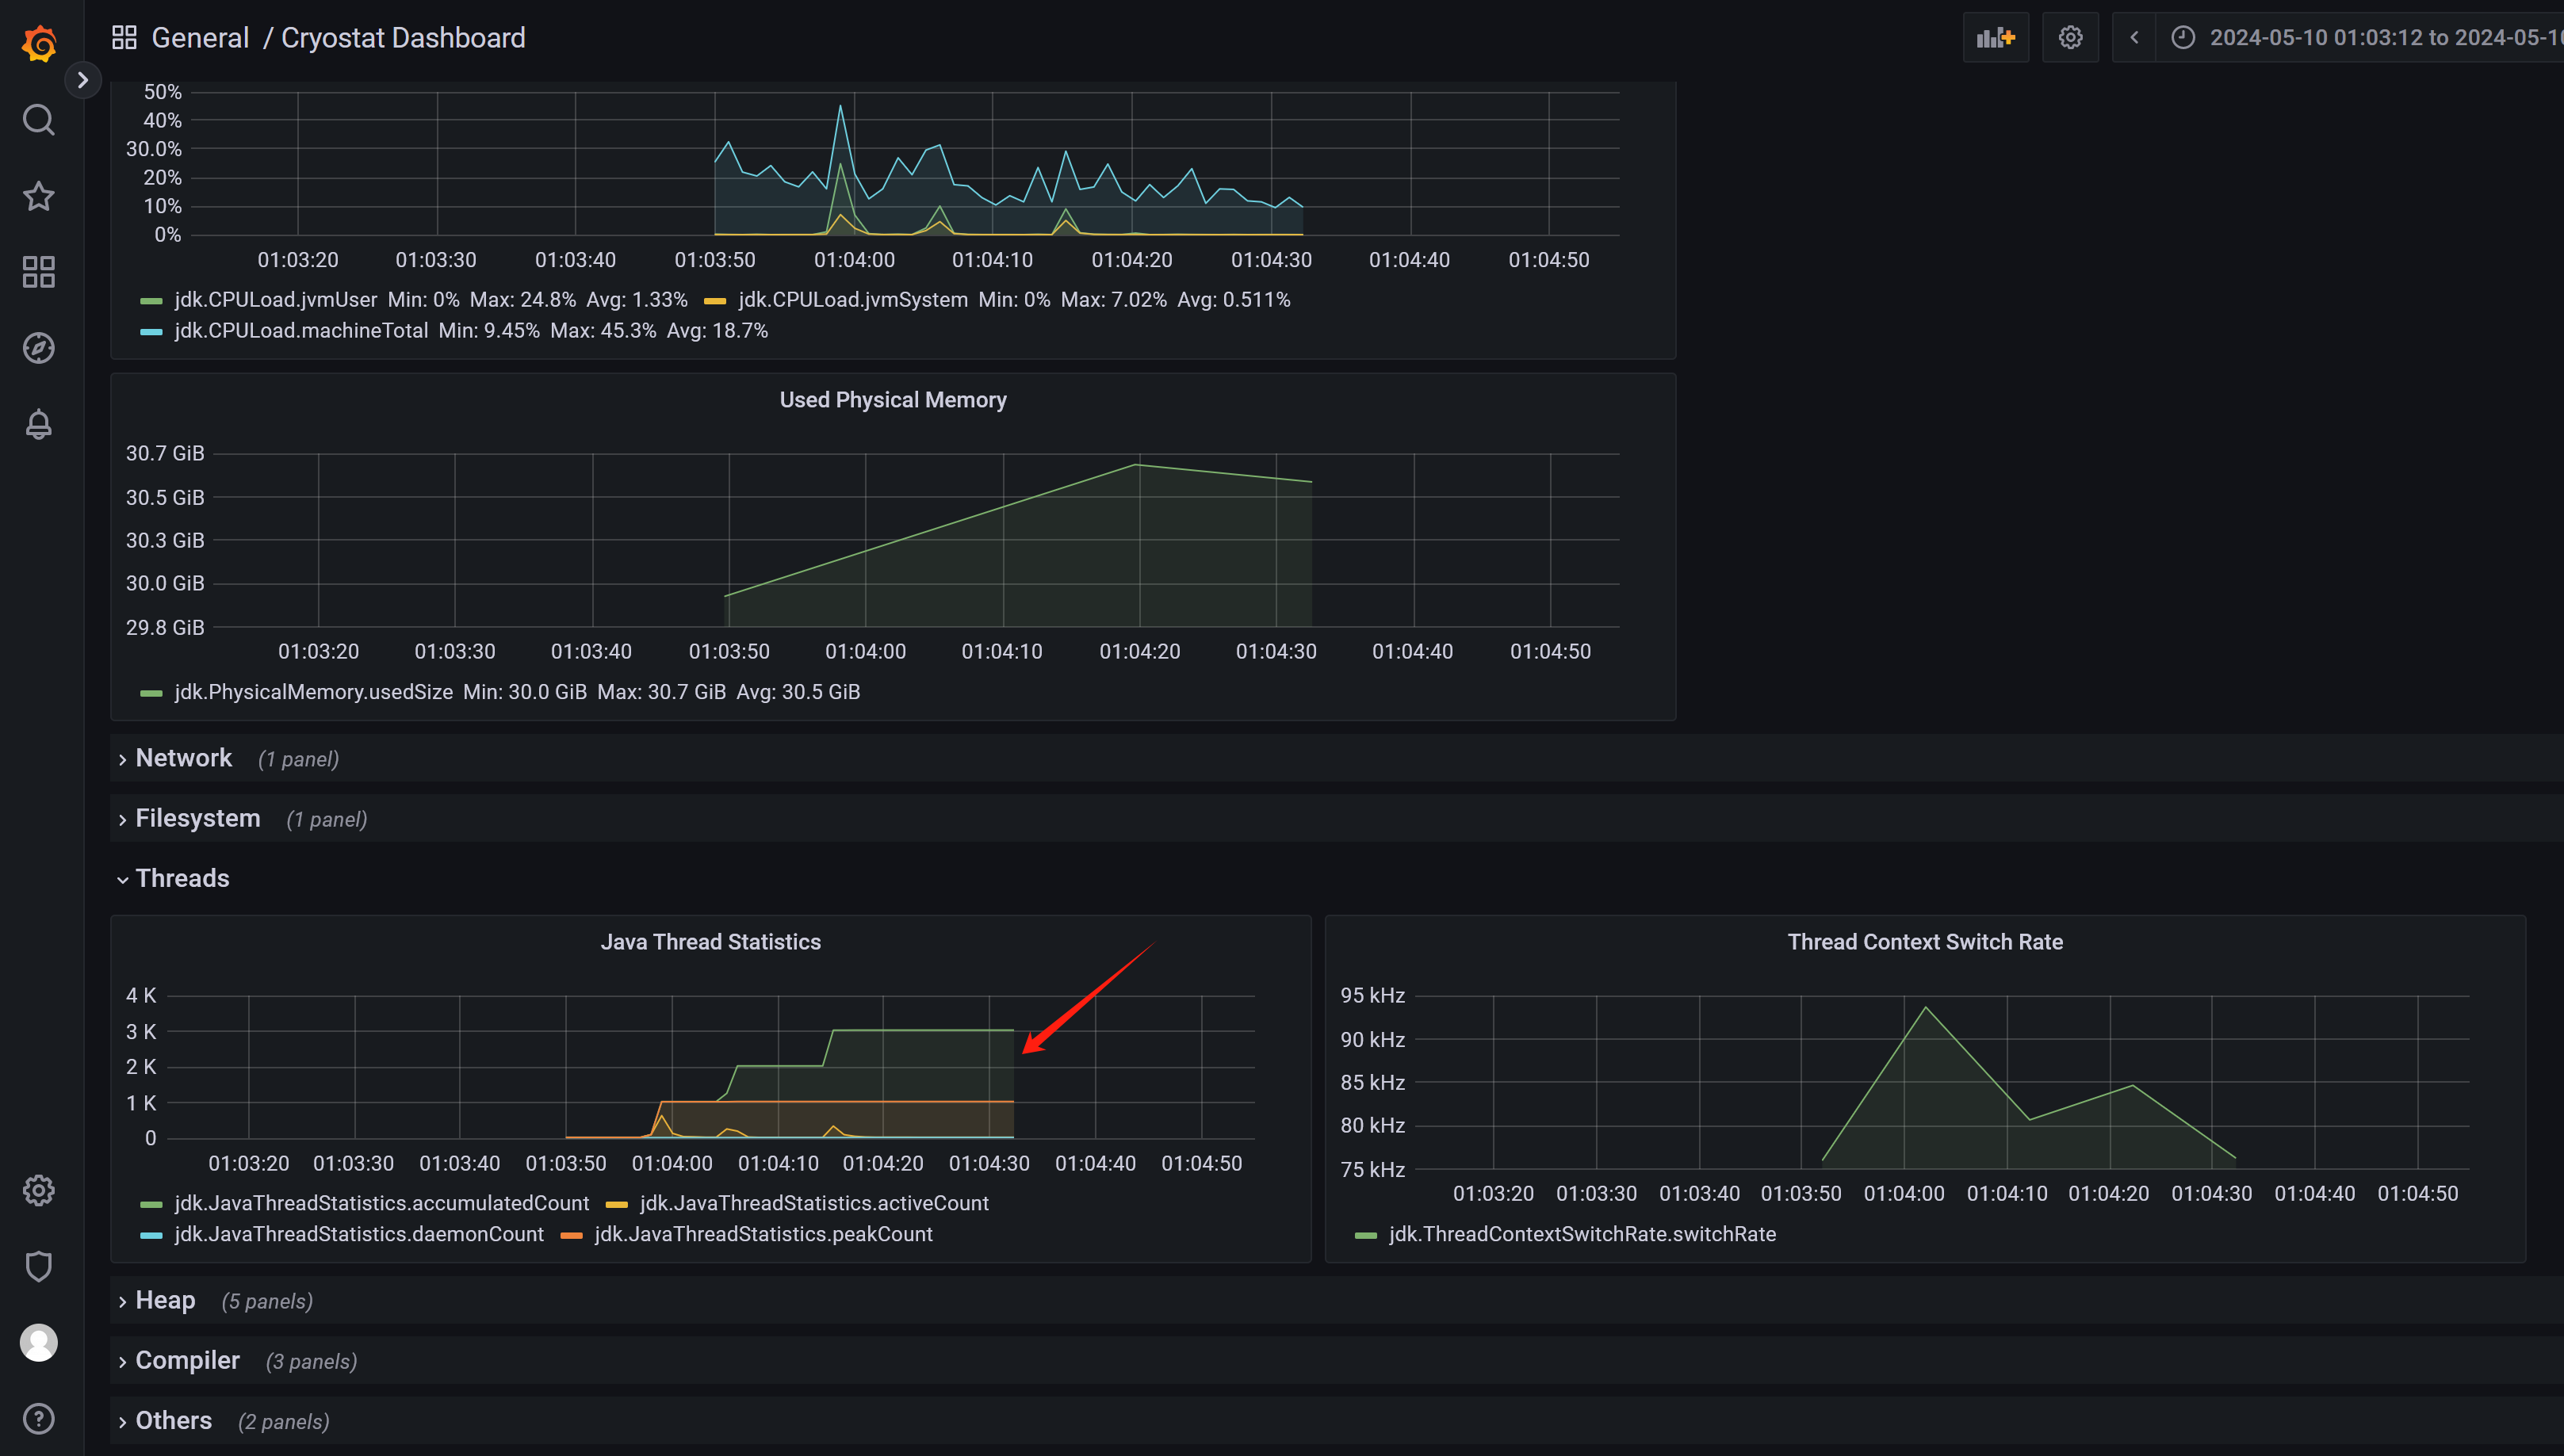Open Server Admin shield icon

tap(39, 1266)
